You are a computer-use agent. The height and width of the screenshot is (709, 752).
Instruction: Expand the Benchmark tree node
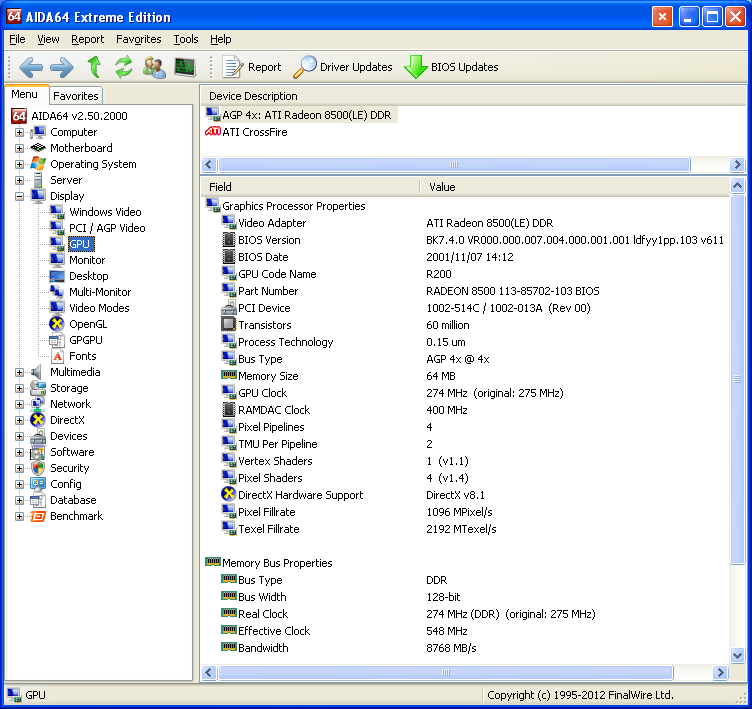[19, 517]
